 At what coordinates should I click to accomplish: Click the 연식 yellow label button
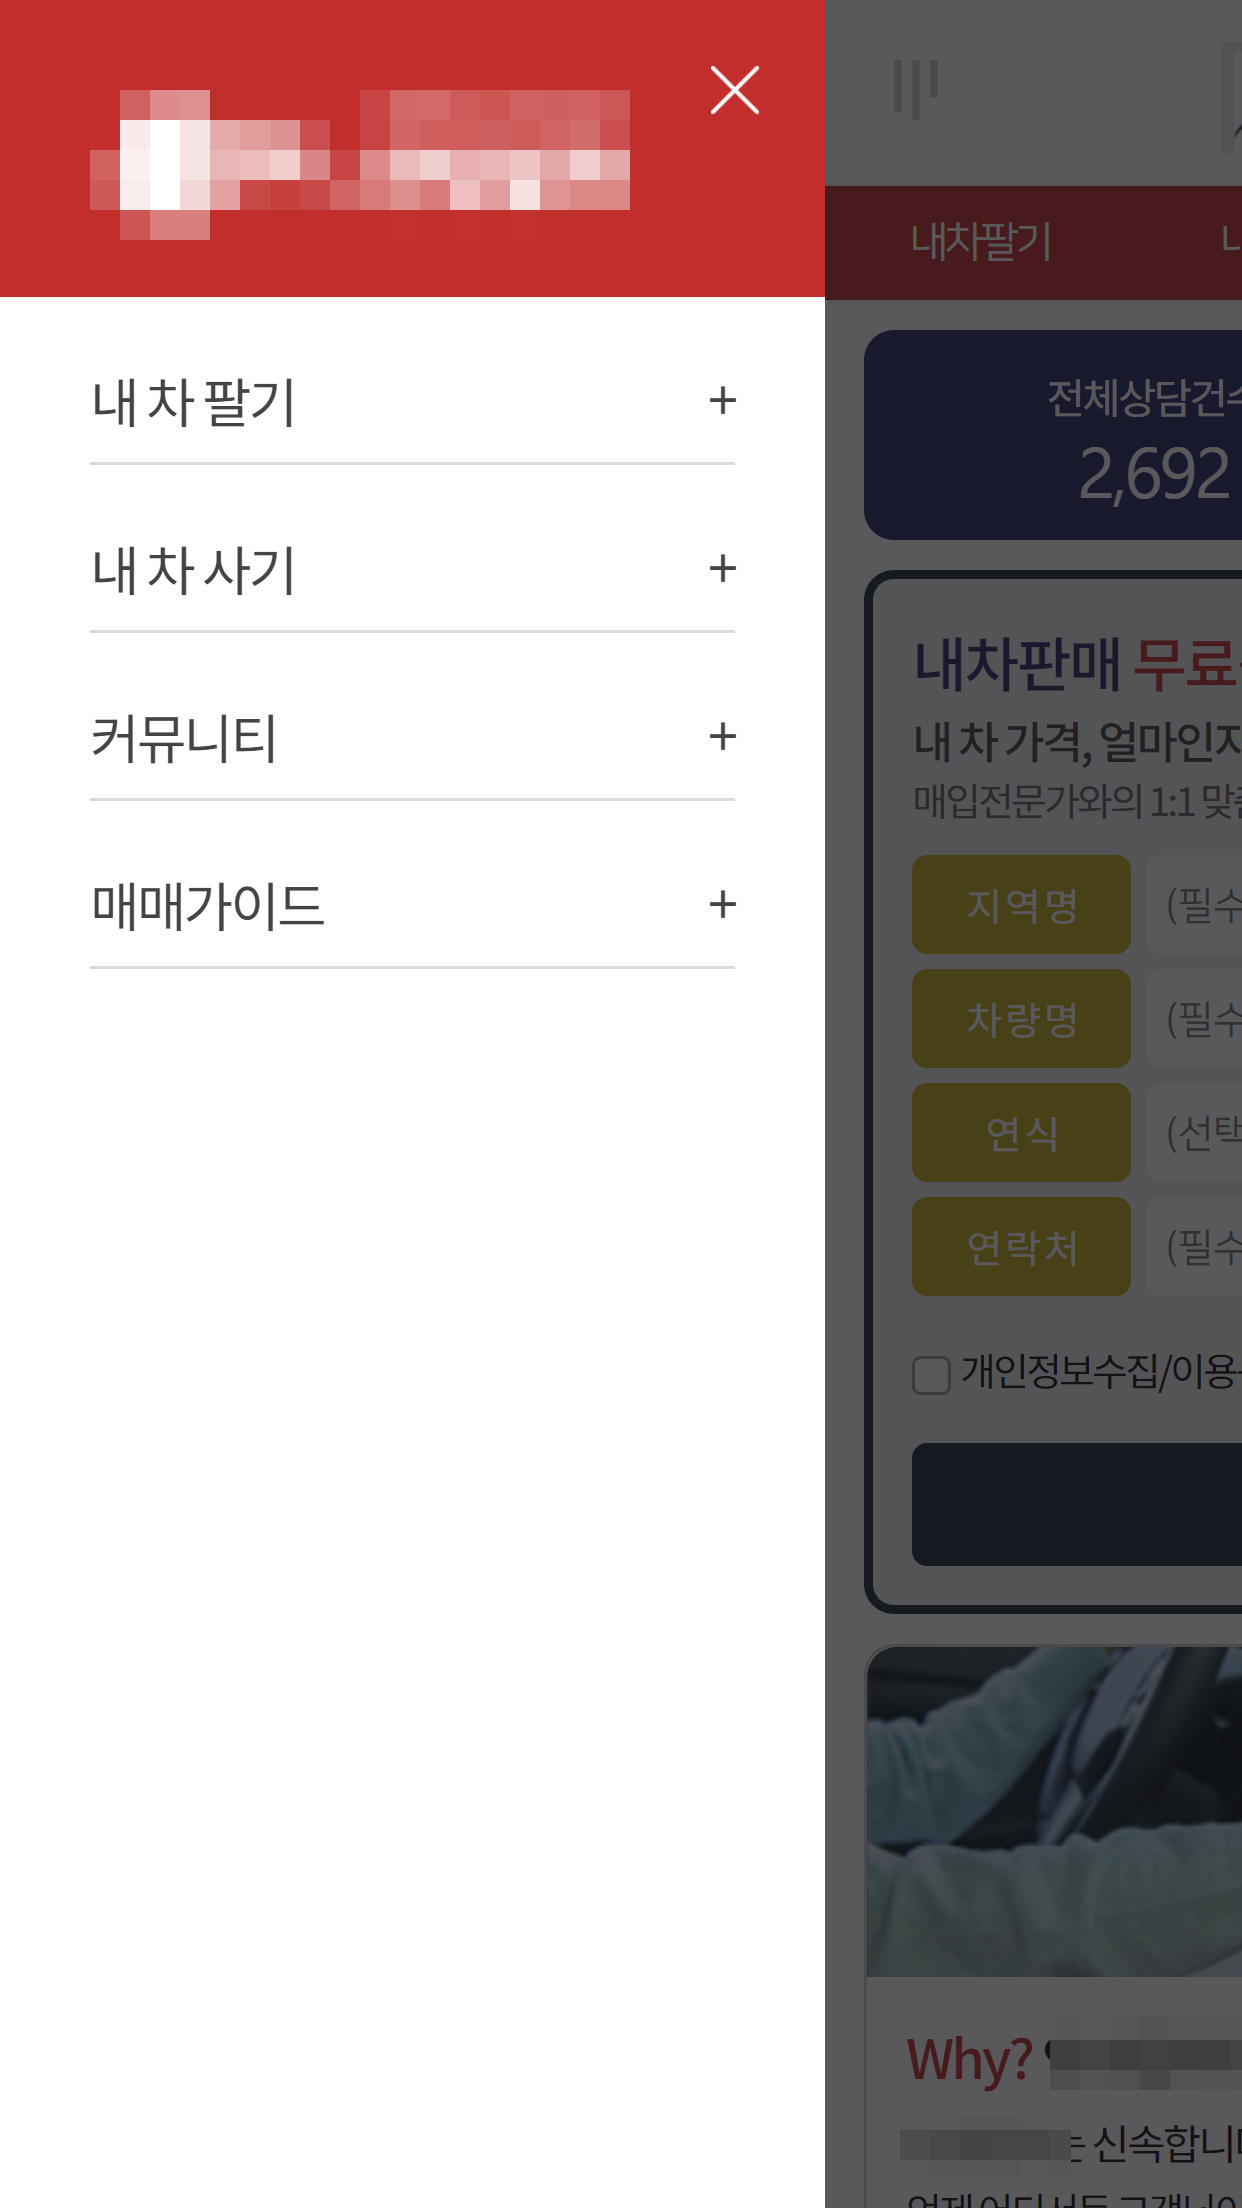pyautogui.click(x=1021, y=1132)
